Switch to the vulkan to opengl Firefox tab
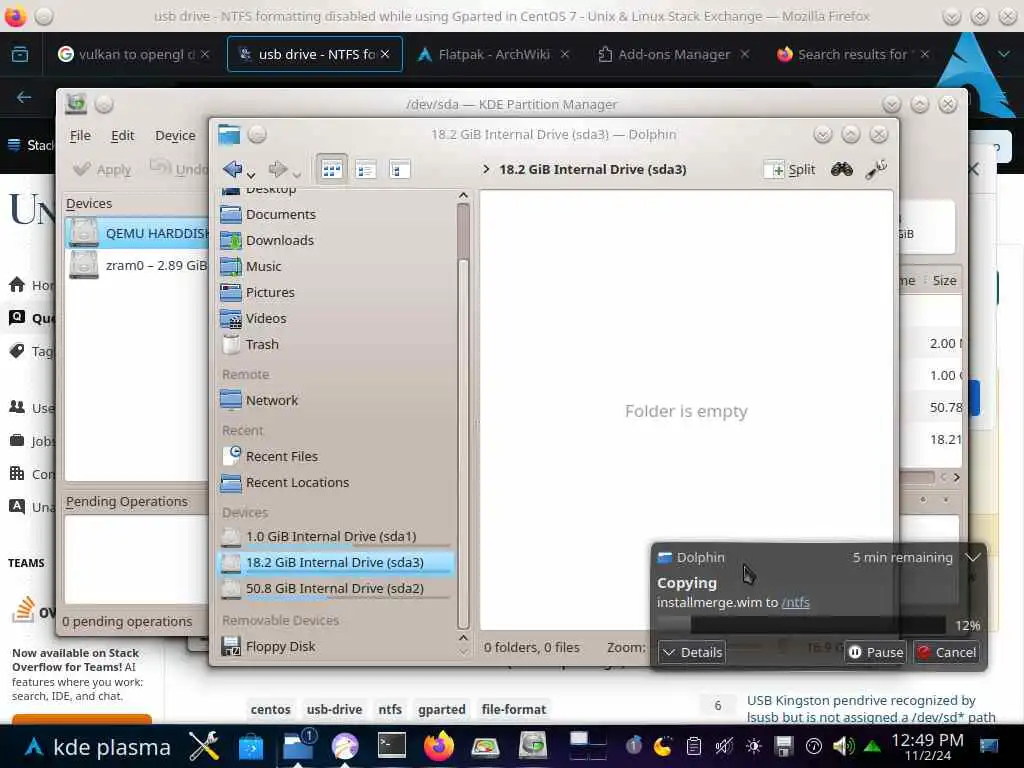This screenshot has height=768, width=1024. (133, 54)
